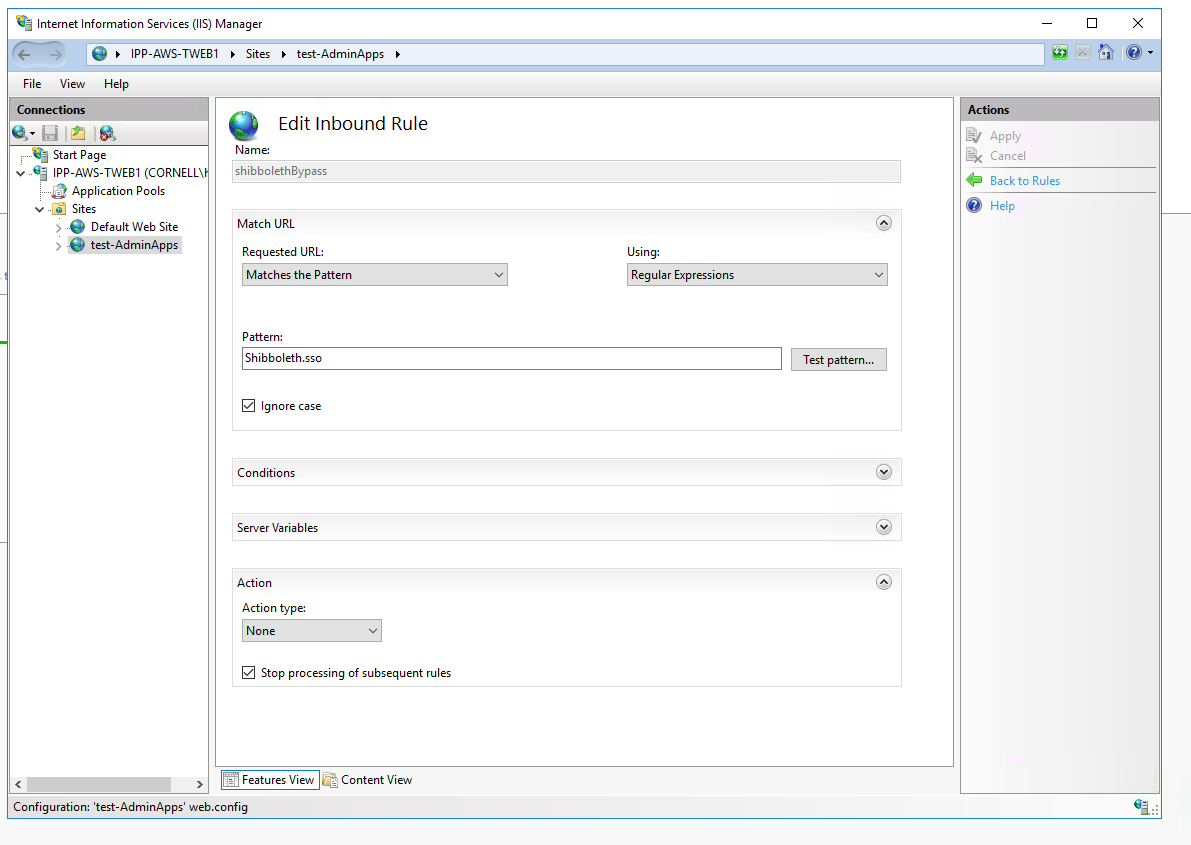Click the rule Name field

click(x=566, y=171)
